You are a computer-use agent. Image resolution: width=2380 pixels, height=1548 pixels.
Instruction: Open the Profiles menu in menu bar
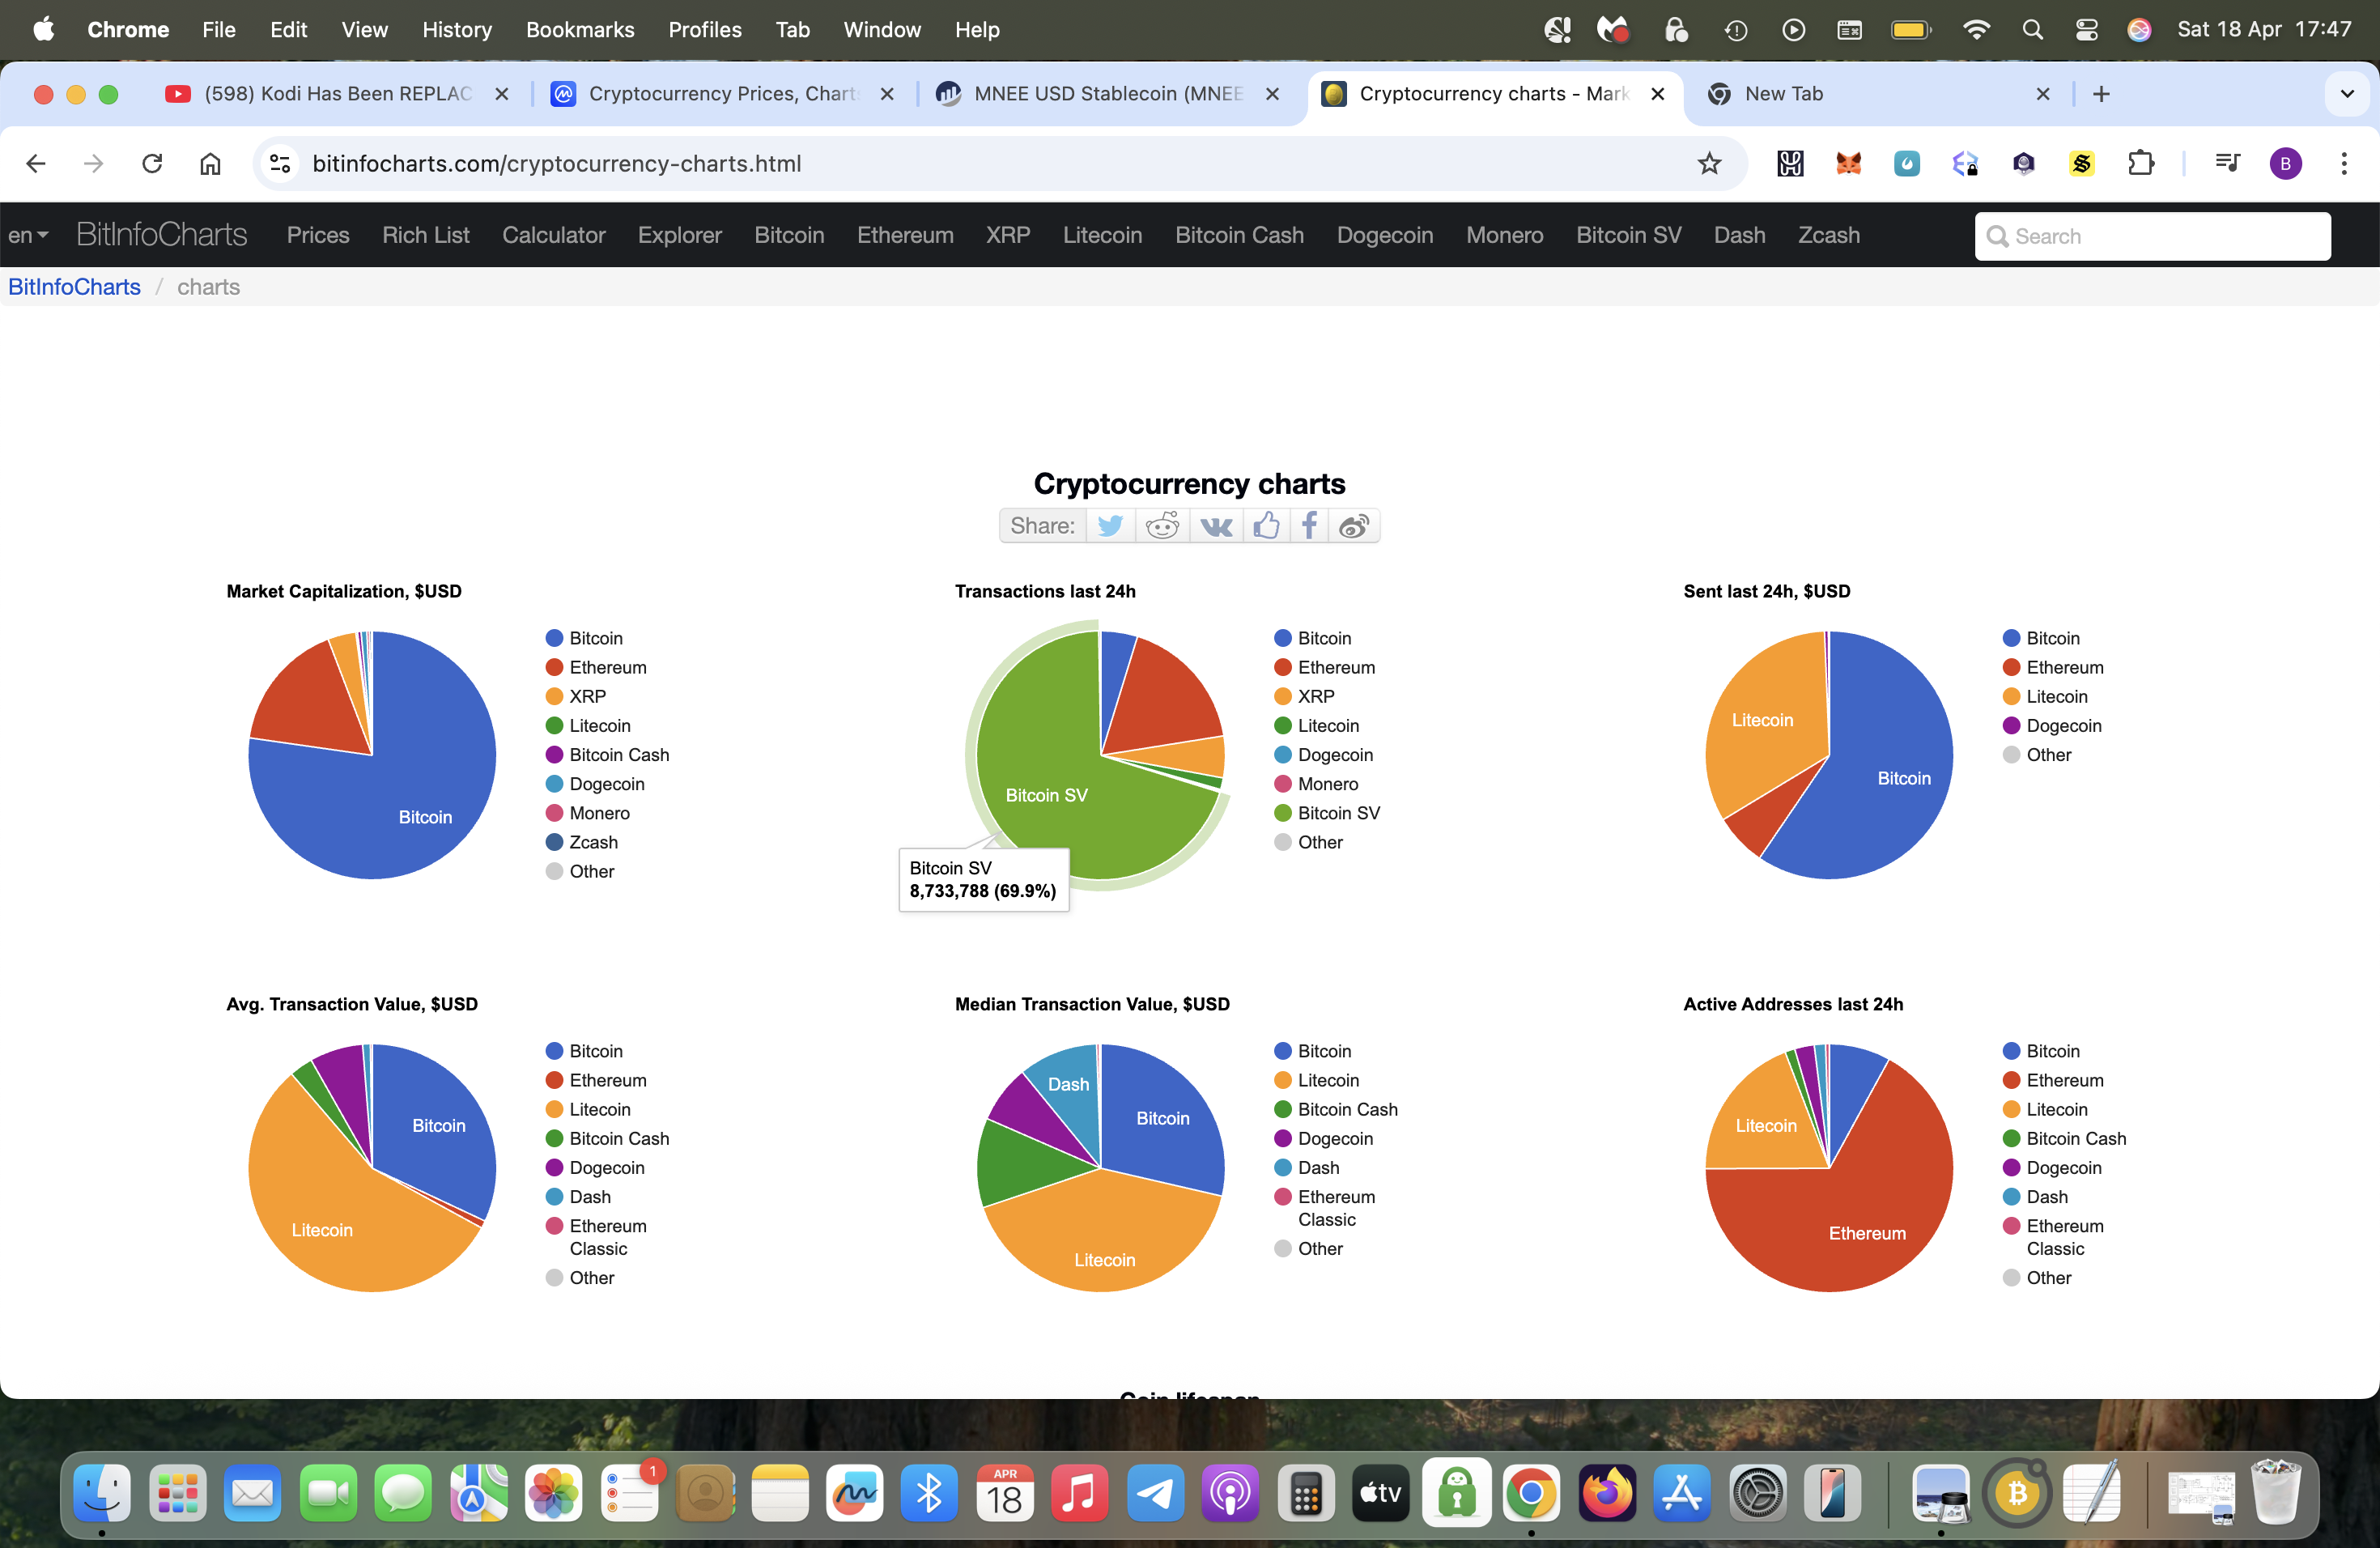pyautogui.click(x=705, y=30)
